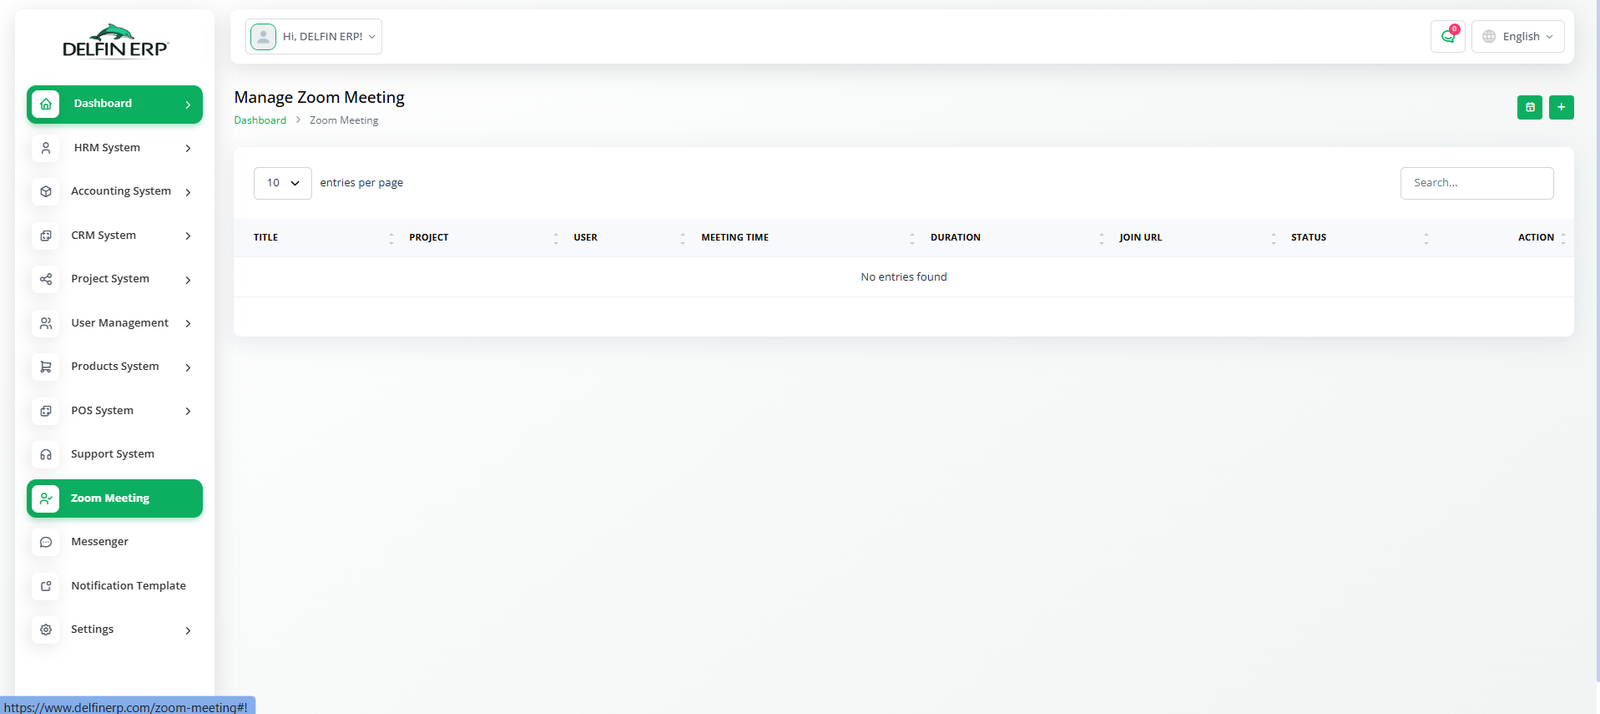Open the chat notifications icon
The width and height of the screenshot is (1600, 714).
(x=1447, y=37)
